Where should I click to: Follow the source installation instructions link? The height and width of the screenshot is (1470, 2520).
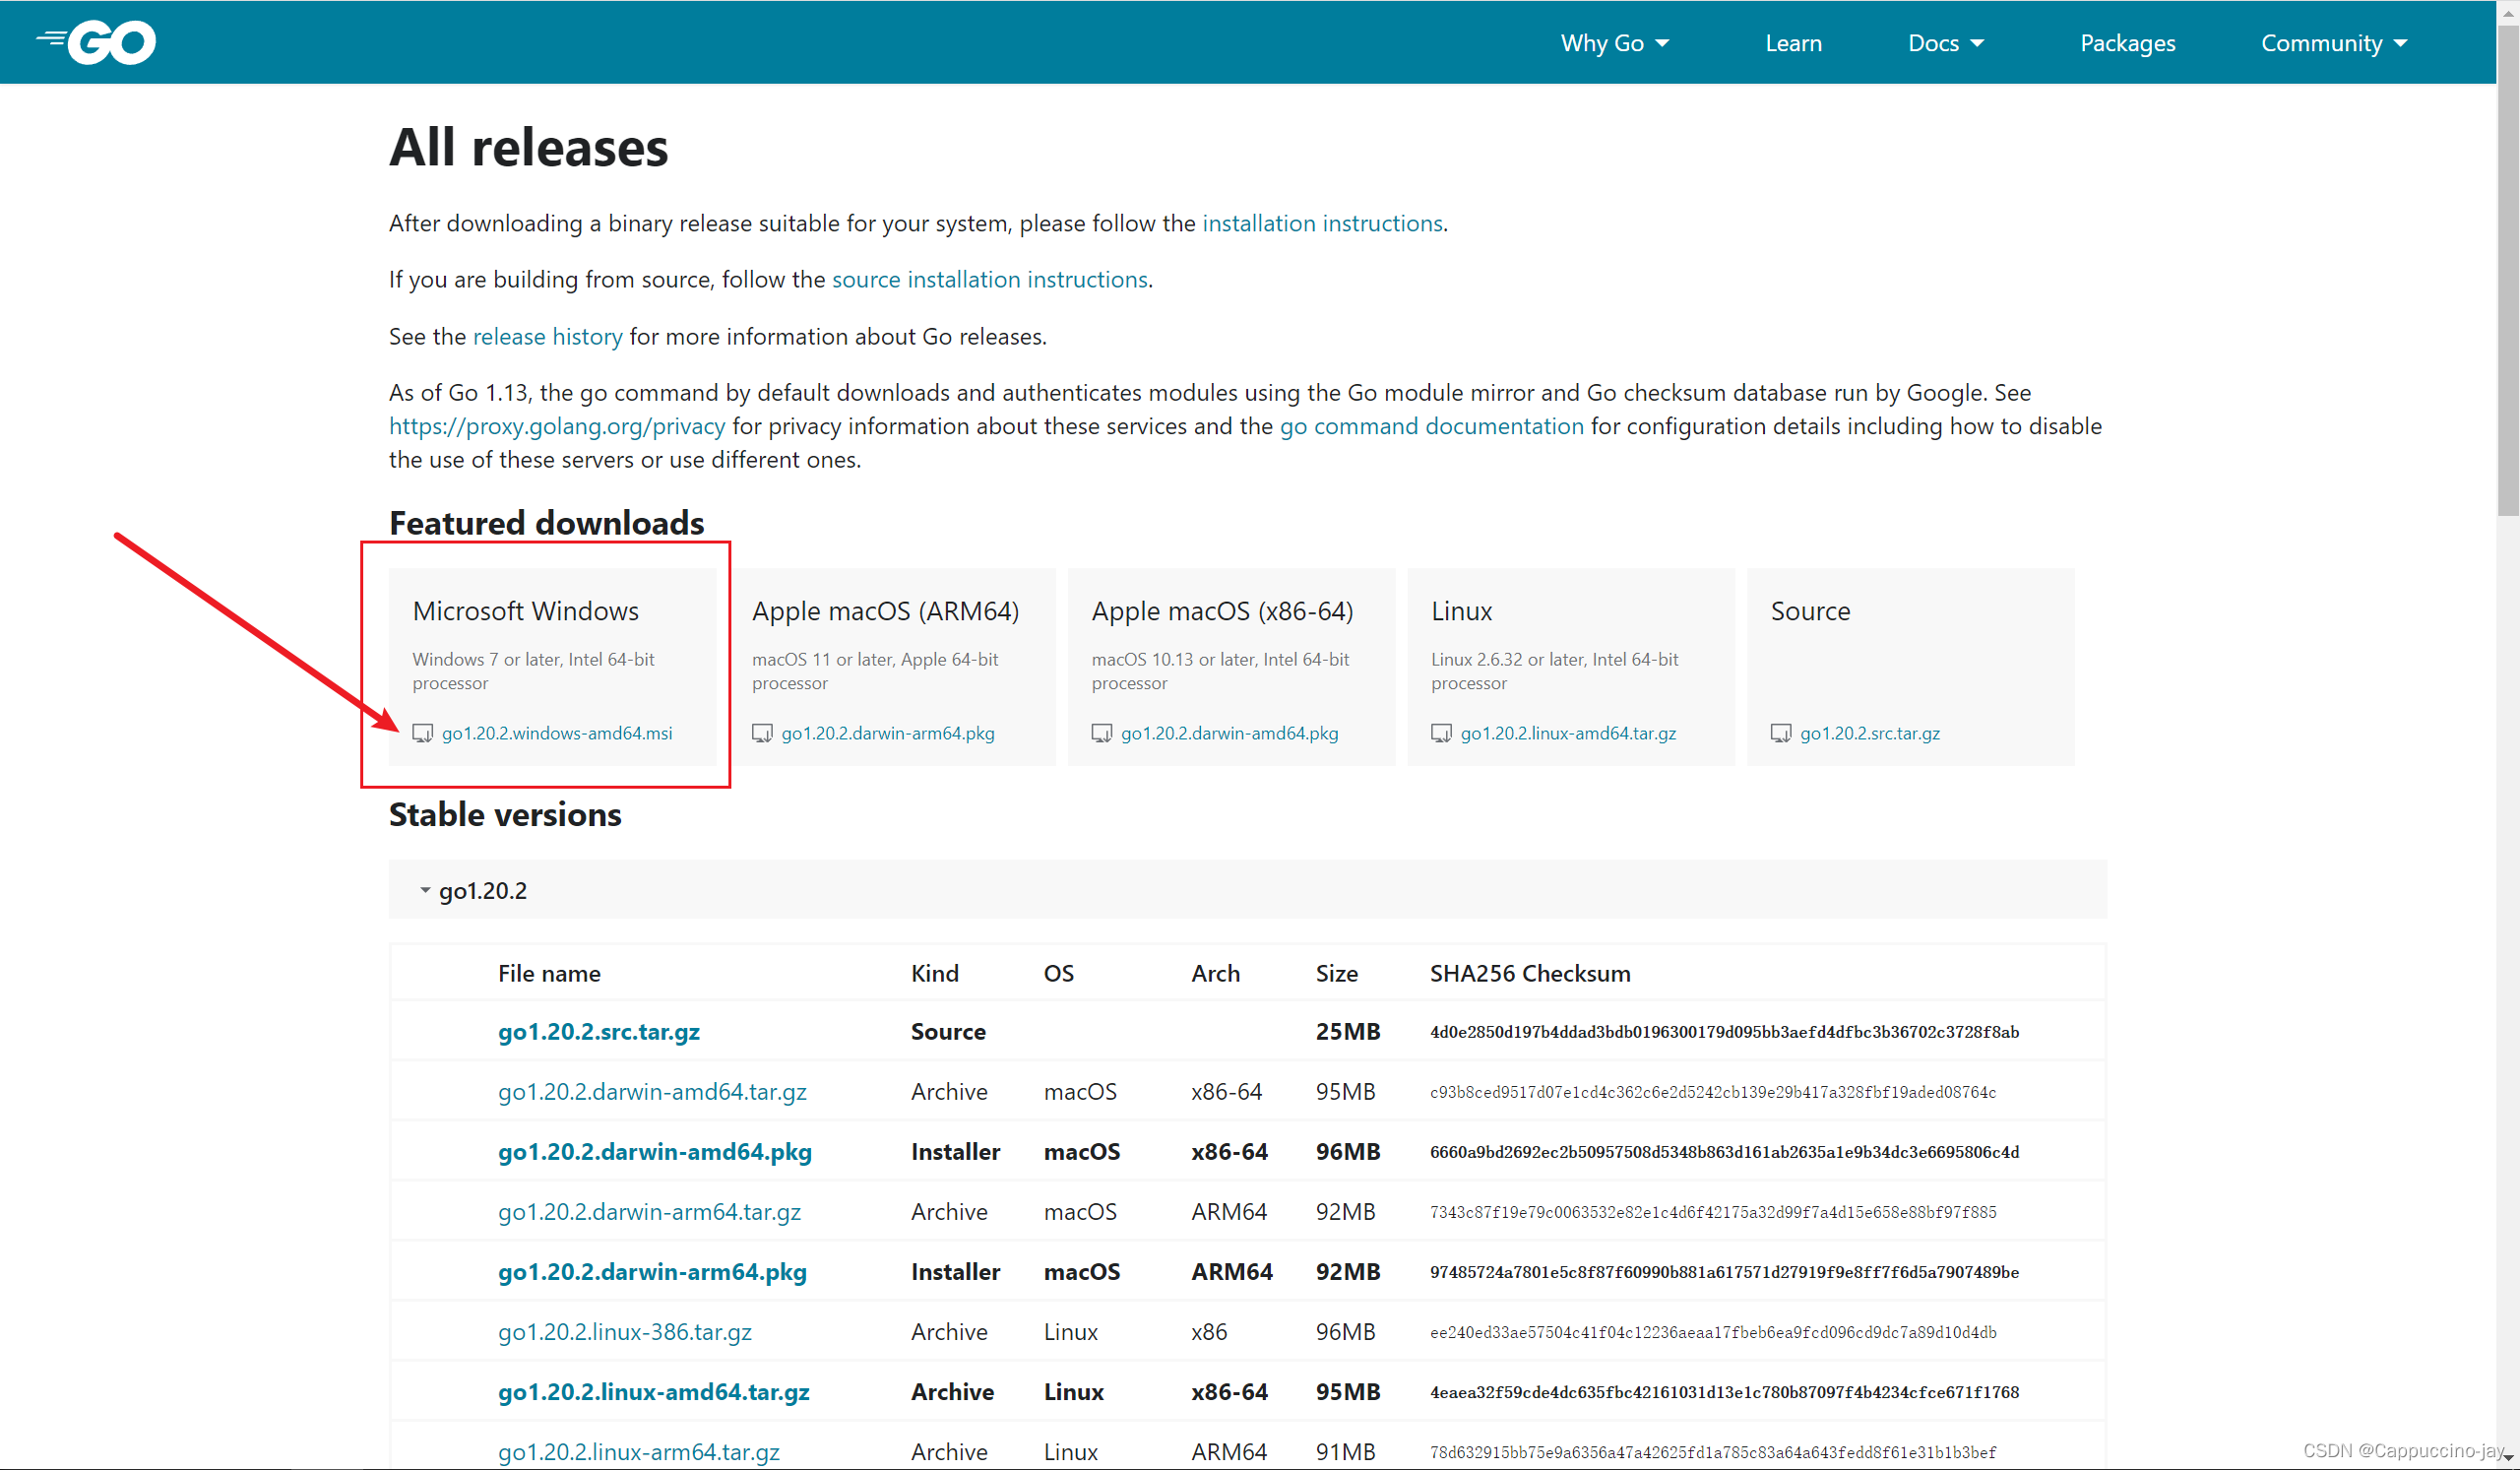pyautogui.click(x=989, y=279)
